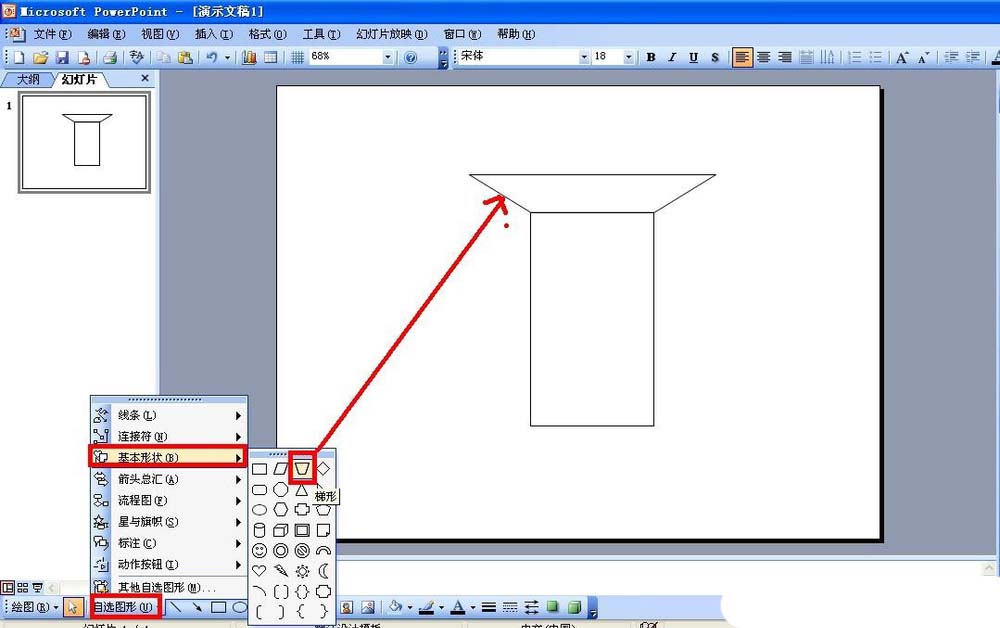The width and height of the screenshot is (1000, 628).
Task: Toggle Italic formatting
Action: coord(672,57)
